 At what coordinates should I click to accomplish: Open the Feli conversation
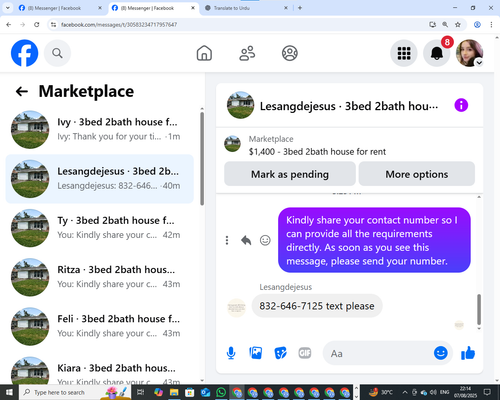point(99,326)
